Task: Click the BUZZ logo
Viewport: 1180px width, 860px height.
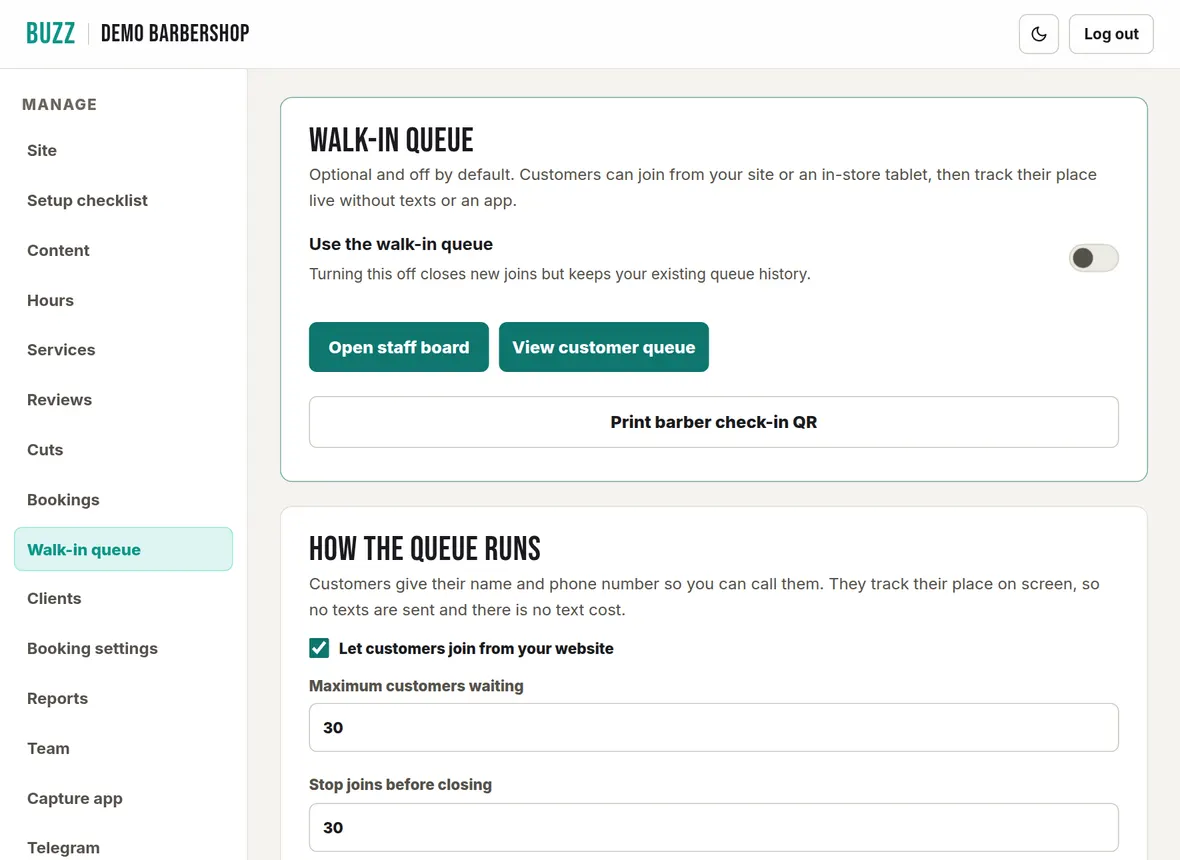Action: click(50, 33)
